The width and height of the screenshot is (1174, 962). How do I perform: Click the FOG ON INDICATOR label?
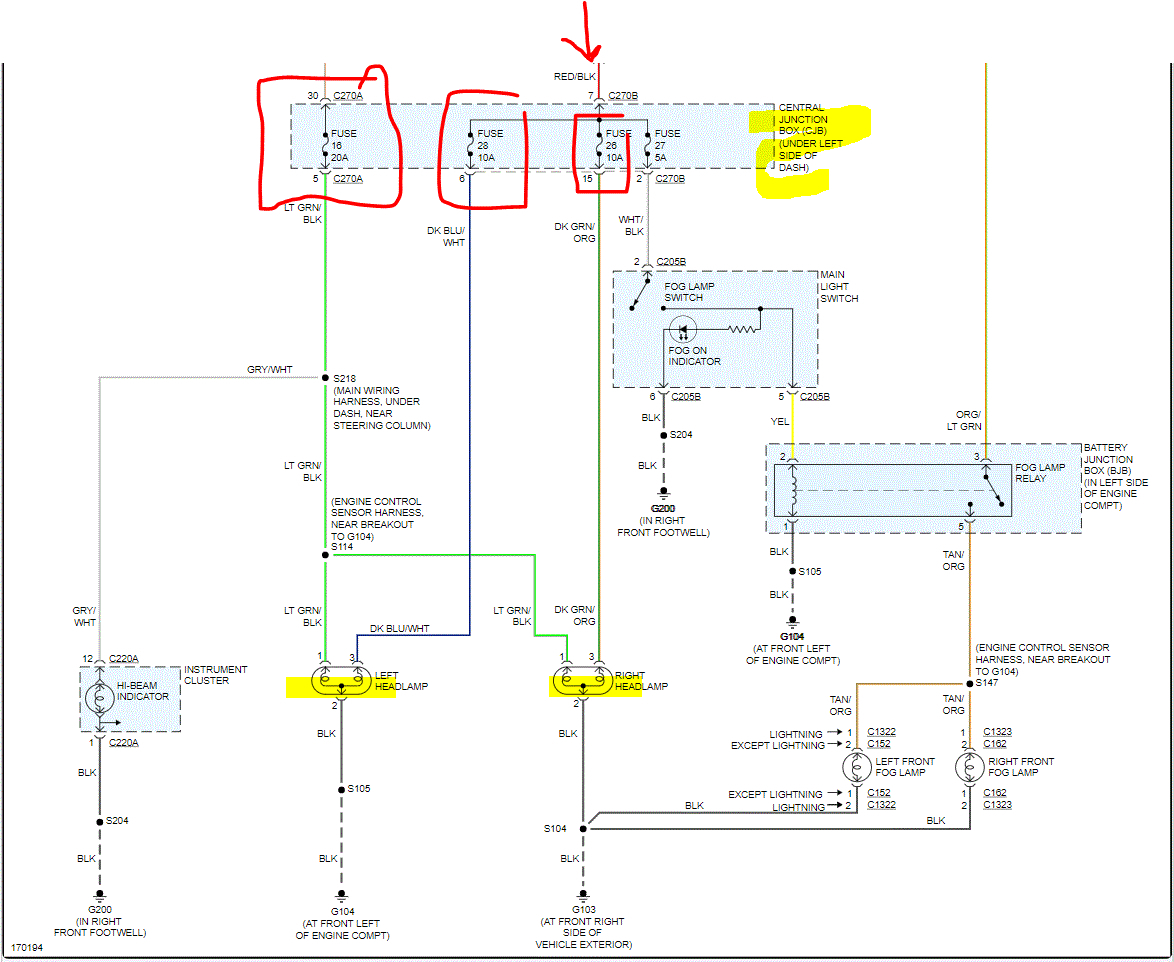click(x=694, y=356)
